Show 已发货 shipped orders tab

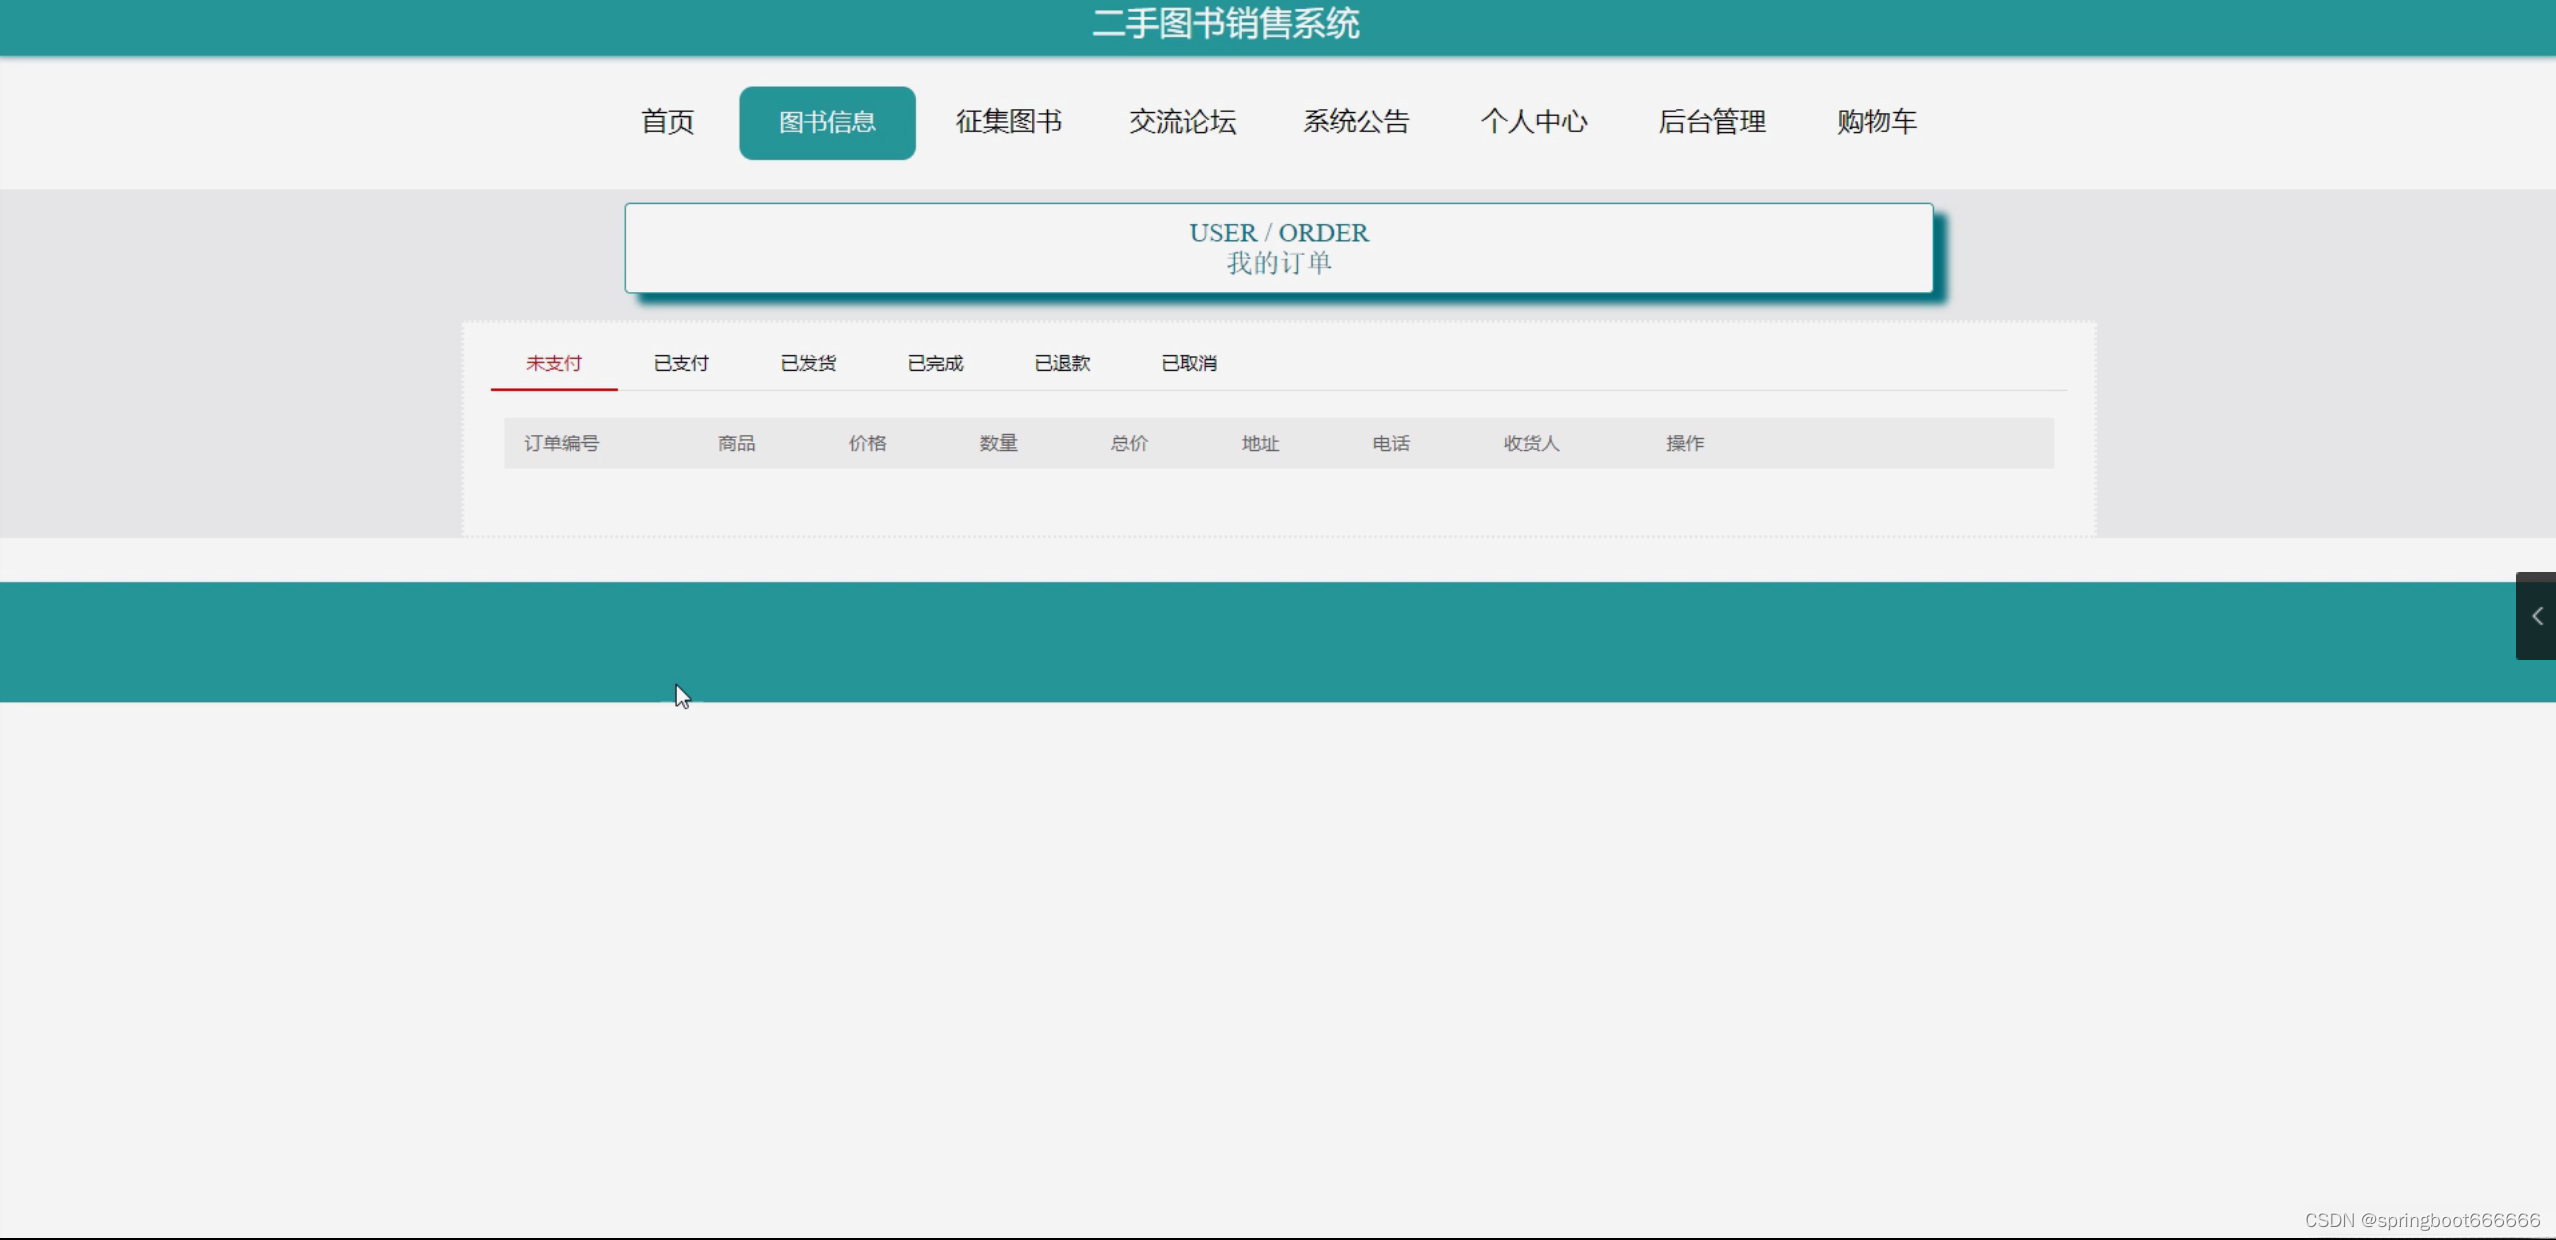point(808,363)
